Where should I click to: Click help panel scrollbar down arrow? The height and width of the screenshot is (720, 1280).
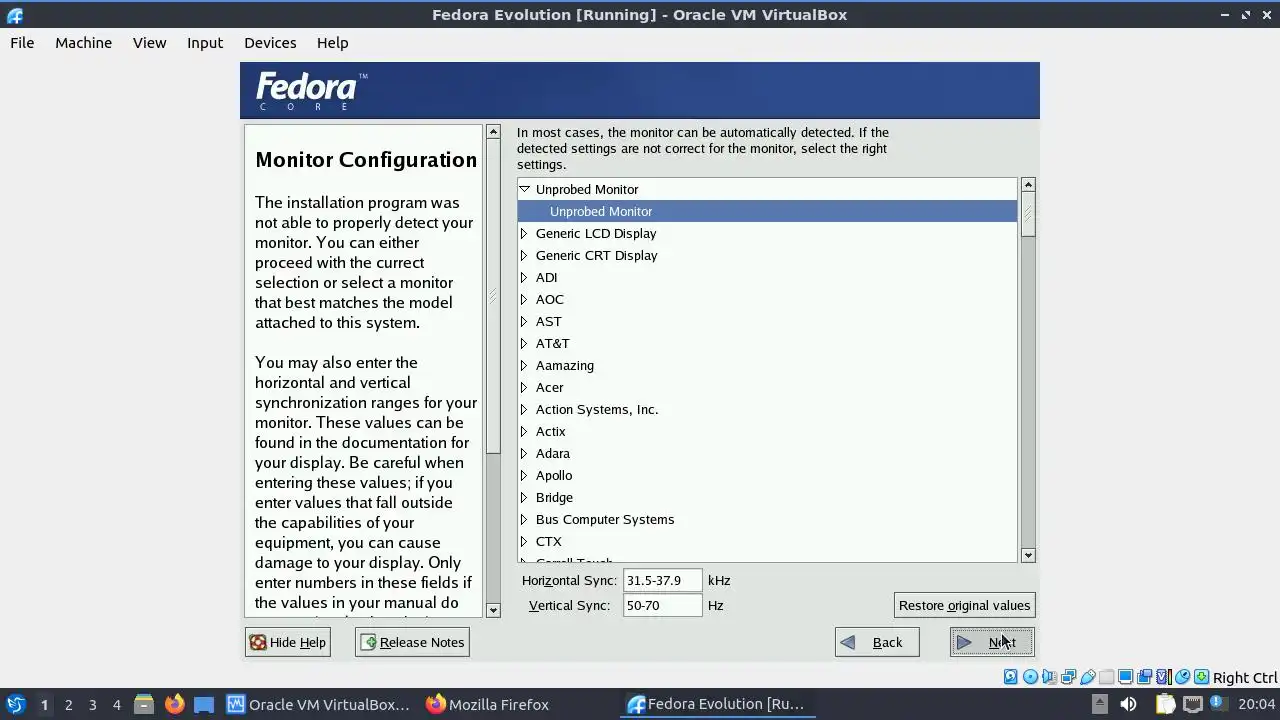(x=493, y=610)
